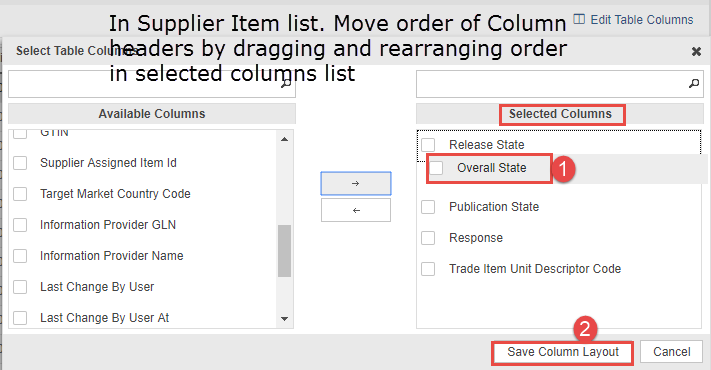Click search magnifier in Available Columns field
Screen dimensions: 711x370
[286, 83]
